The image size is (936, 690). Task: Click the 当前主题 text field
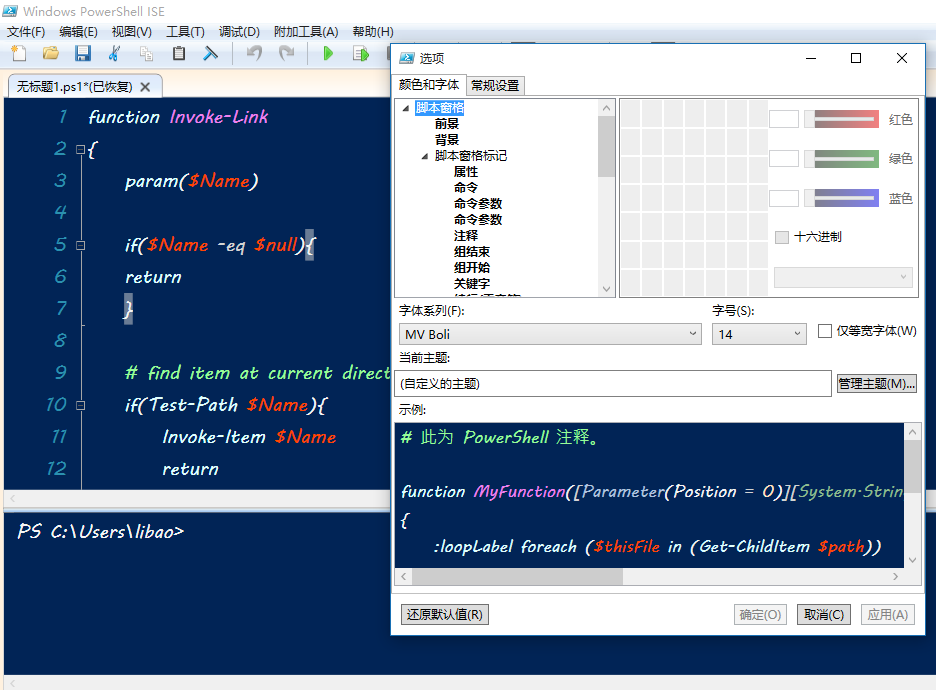(615, 383)
